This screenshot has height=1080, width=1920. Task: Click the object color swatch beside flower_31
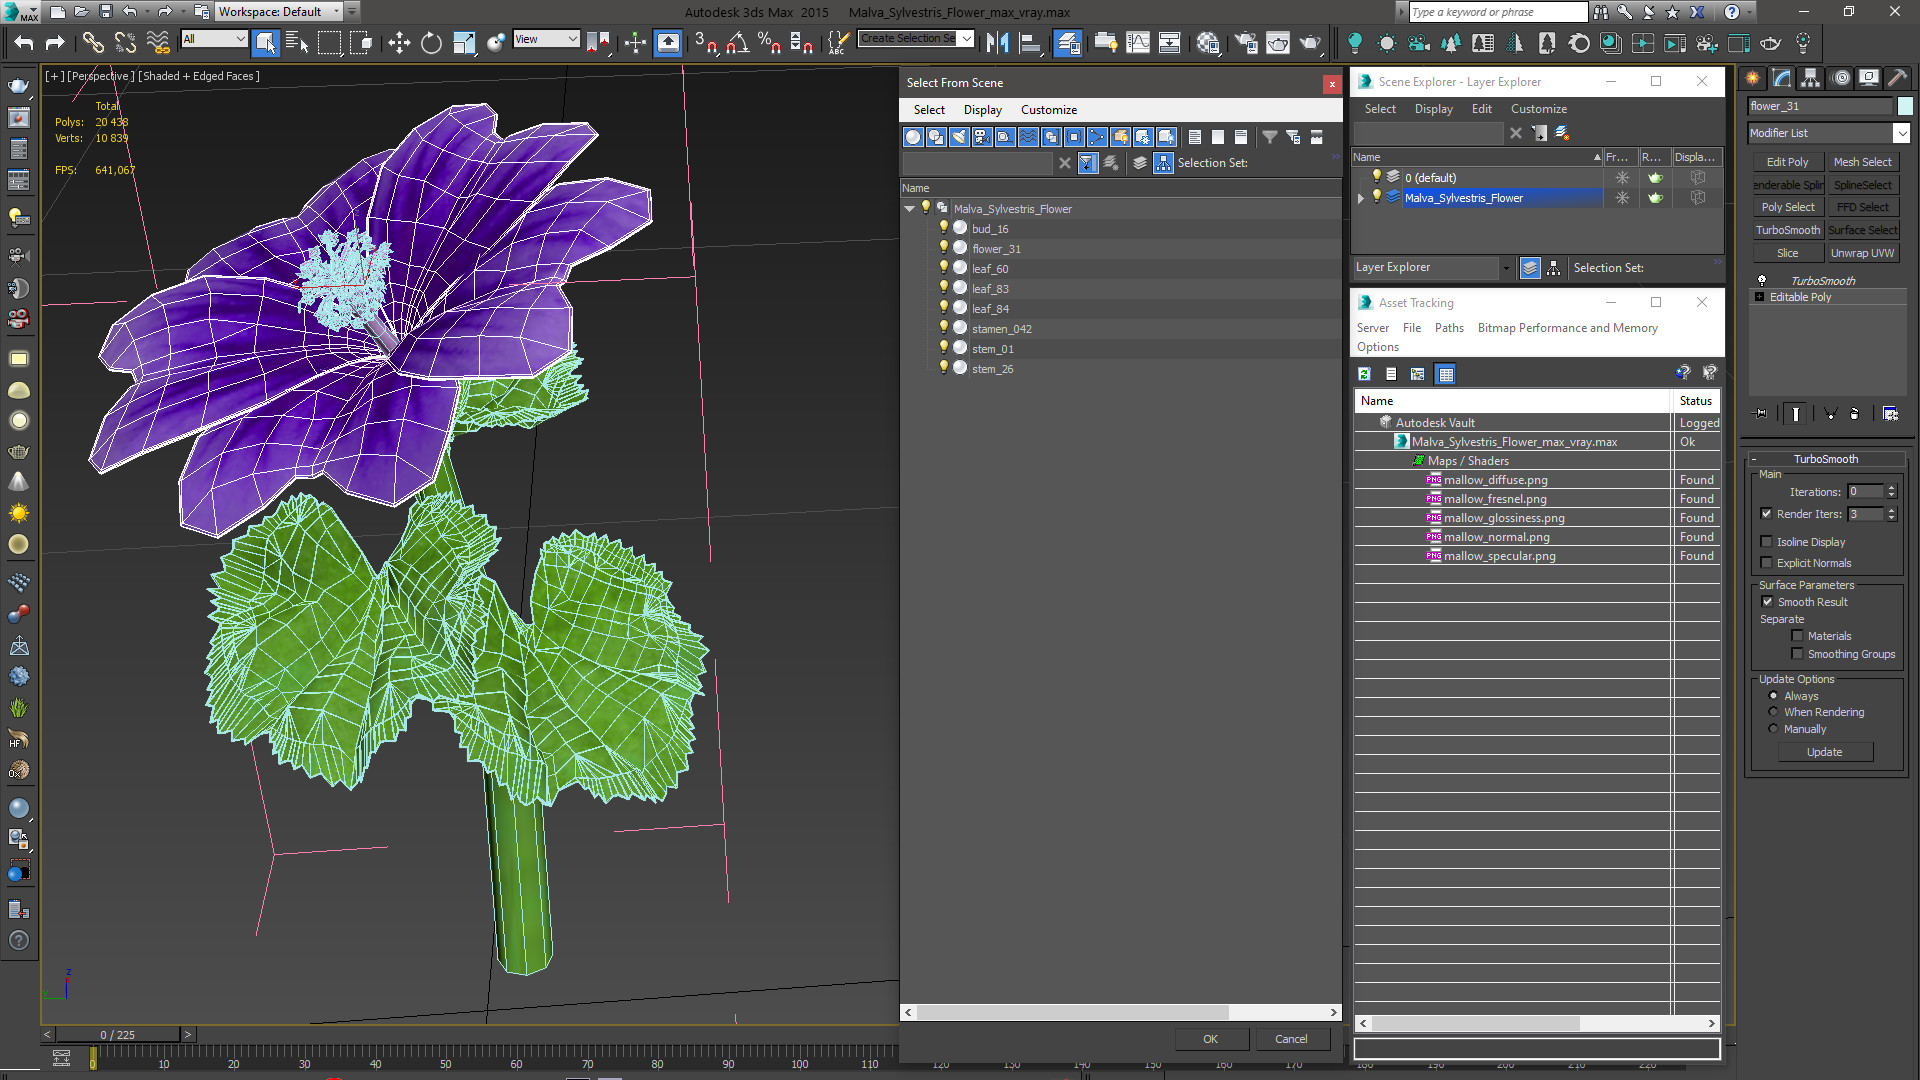point(1905,106)
